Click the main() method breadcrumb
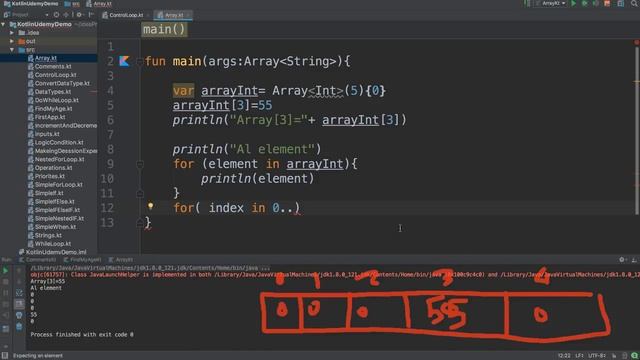The image size is (640, 360). coord(164,29)
